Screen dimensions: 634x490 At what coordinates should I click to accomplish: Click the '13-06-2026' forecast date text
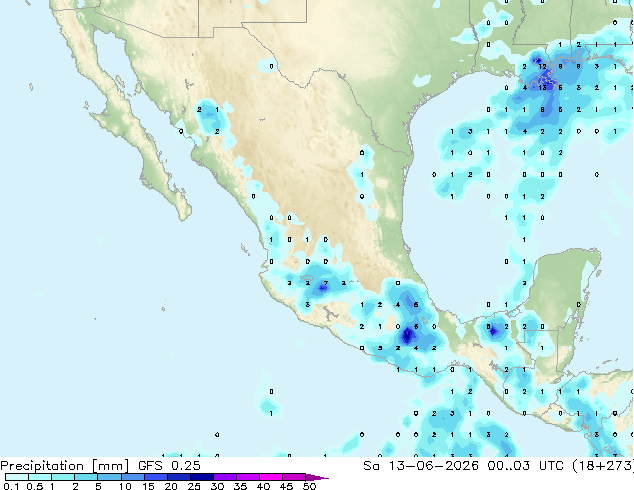[433, 466]
